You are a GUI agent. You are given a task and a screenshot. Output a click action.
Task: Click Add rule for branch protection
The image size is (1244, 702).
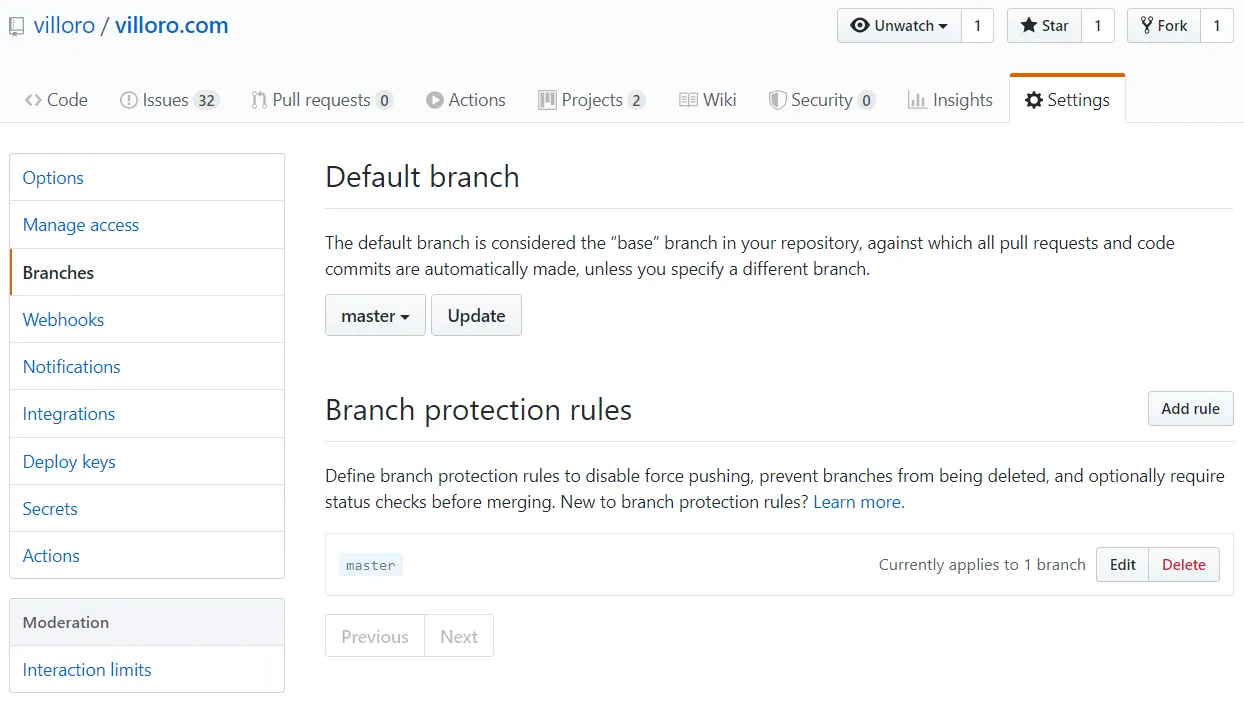click(1190, 408)
